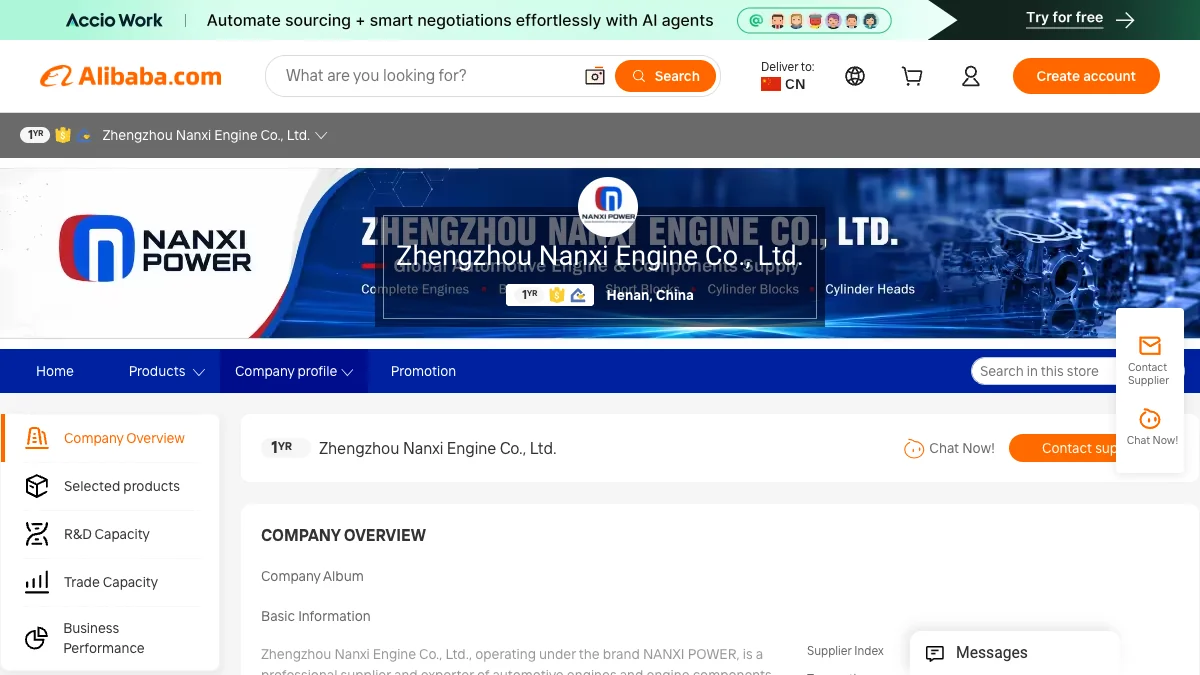This screenshot has width=1200, height=675.
Task: Select Selected products in the sidebar
Action: [x=122, y=486]
